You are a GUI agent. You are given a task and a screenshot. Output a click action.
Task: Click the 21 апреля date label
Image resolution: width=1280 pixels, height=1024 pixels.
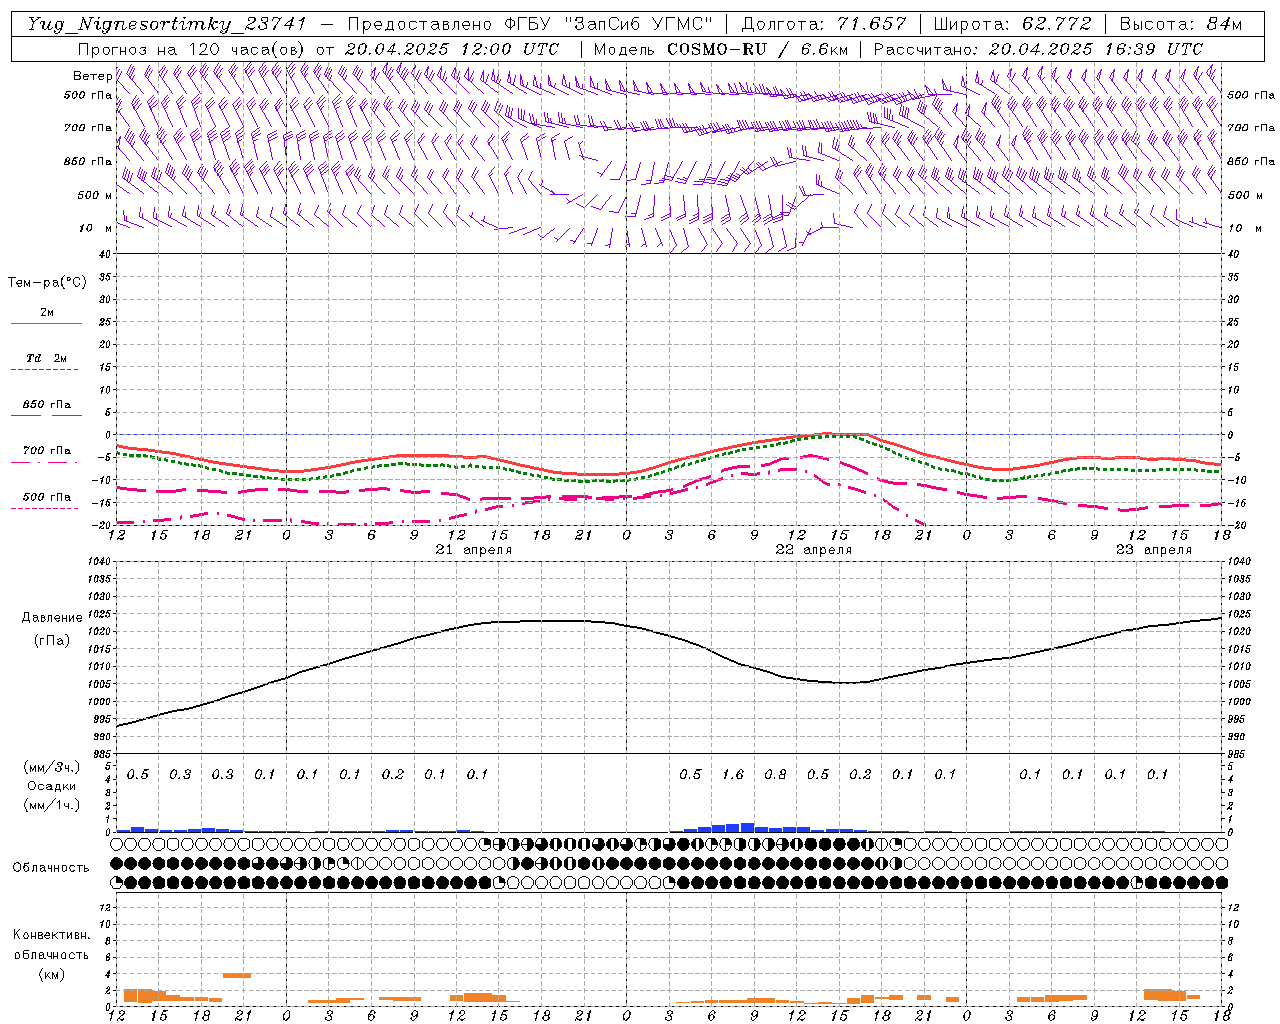[x=473, y=550]
